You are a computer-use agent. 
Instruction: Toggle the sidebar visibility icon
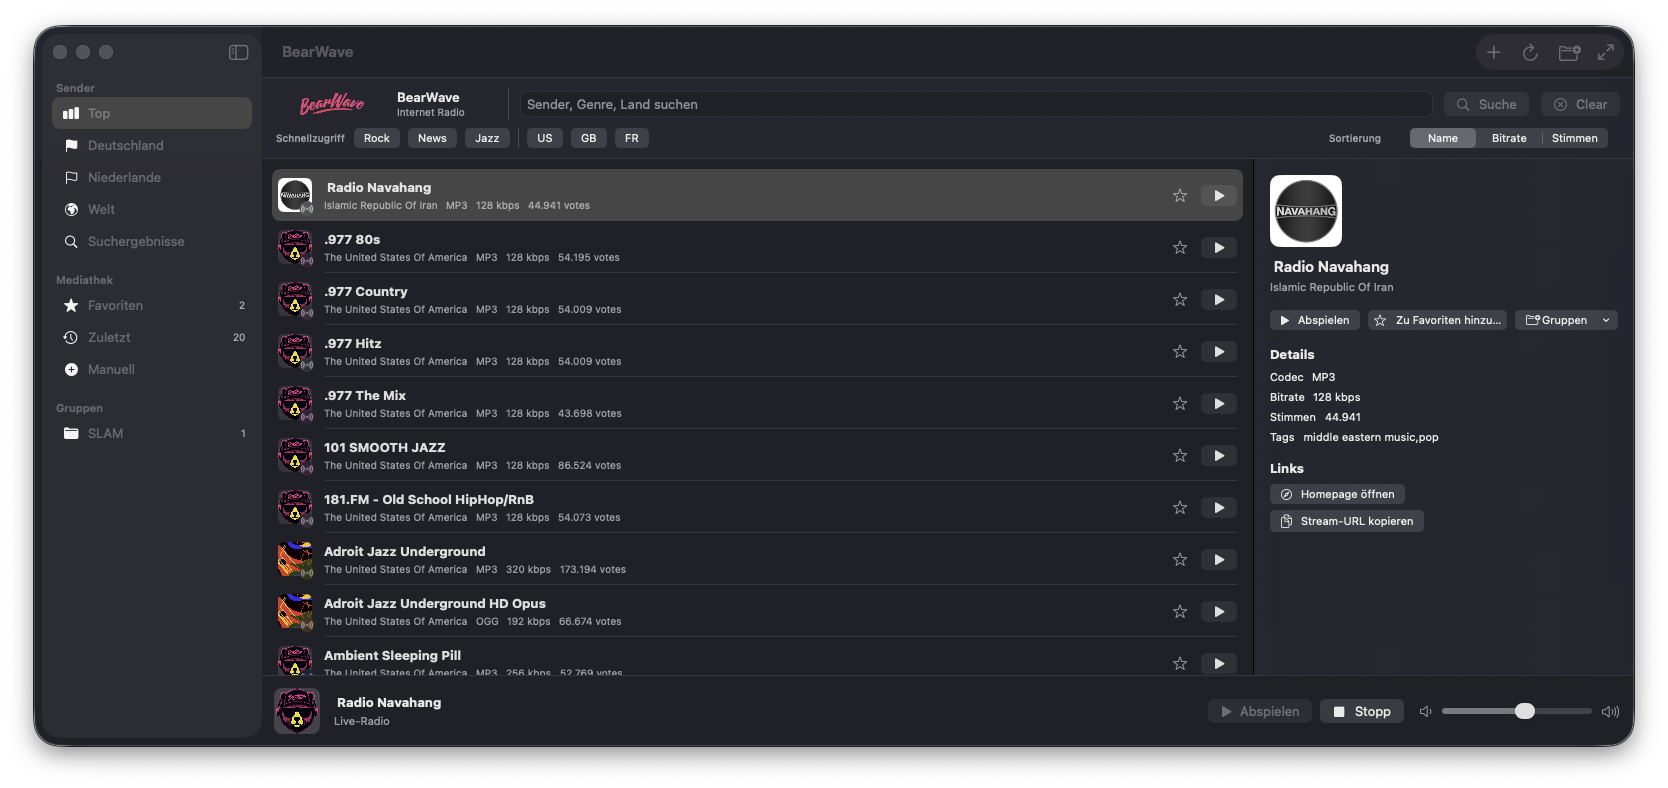point(238,52)
